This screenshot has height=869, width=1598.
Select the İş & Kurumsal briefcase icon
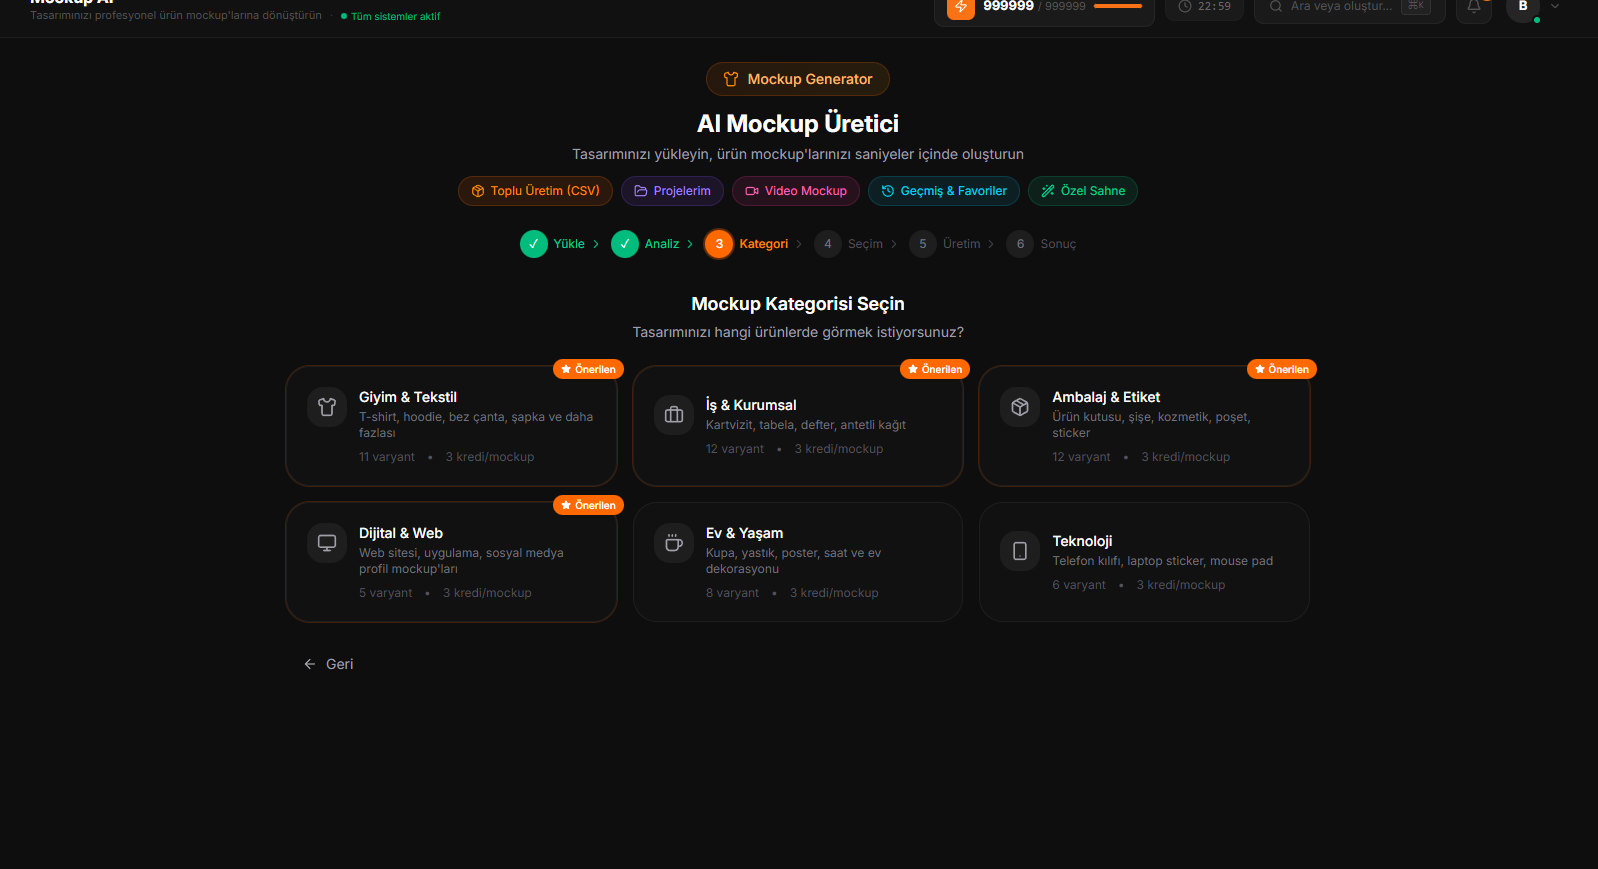(674, 414)
